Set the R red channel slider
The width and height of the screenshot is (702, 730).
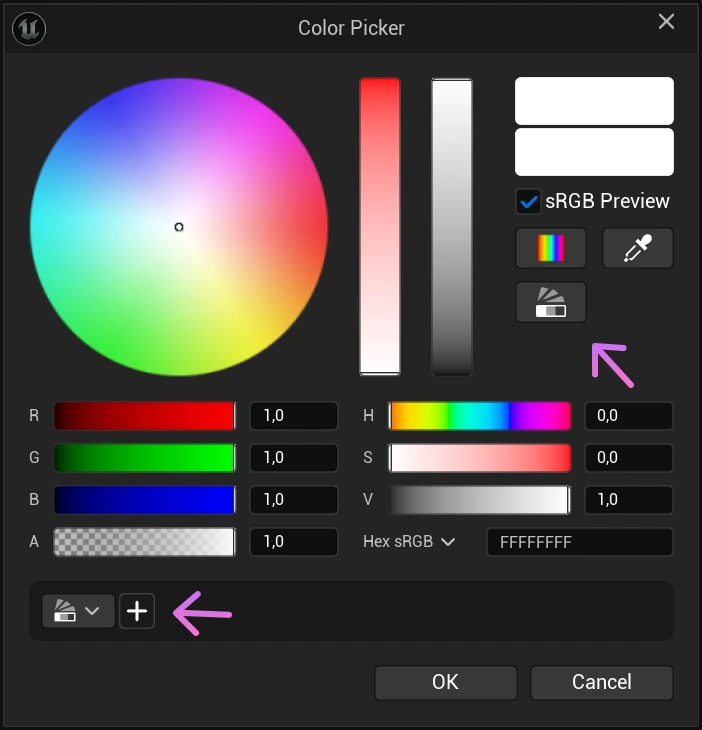click(x=145, y=416)
